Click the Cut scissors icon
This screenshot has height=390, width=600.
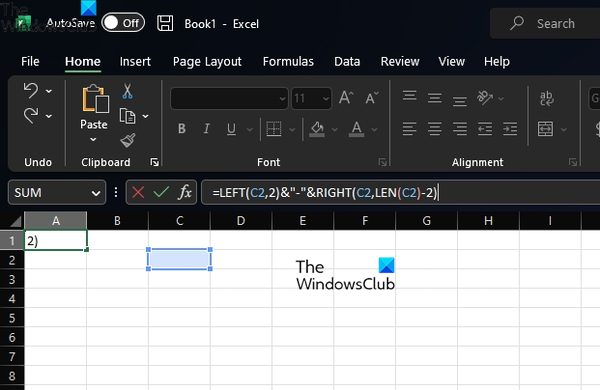(x=127, y=91)
